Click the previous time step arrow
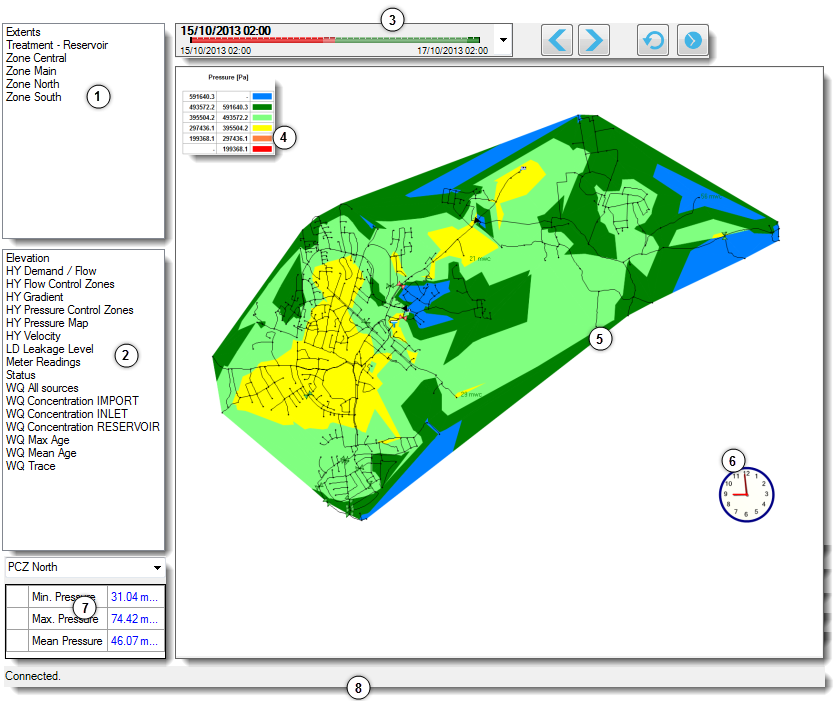This screenshot has height=701, width=836. click(558, 40)
